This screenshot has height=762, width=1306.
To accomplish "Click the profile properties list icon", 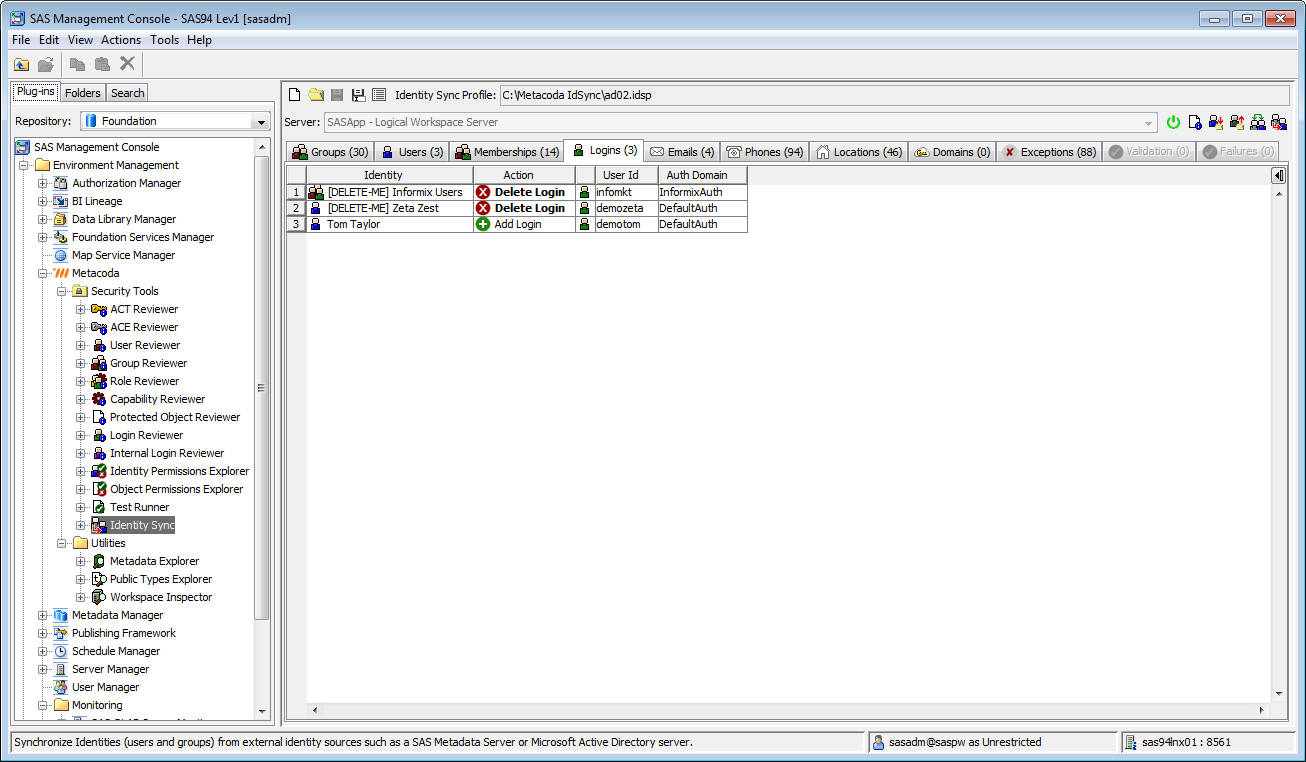I will click(x=379, y=95).
